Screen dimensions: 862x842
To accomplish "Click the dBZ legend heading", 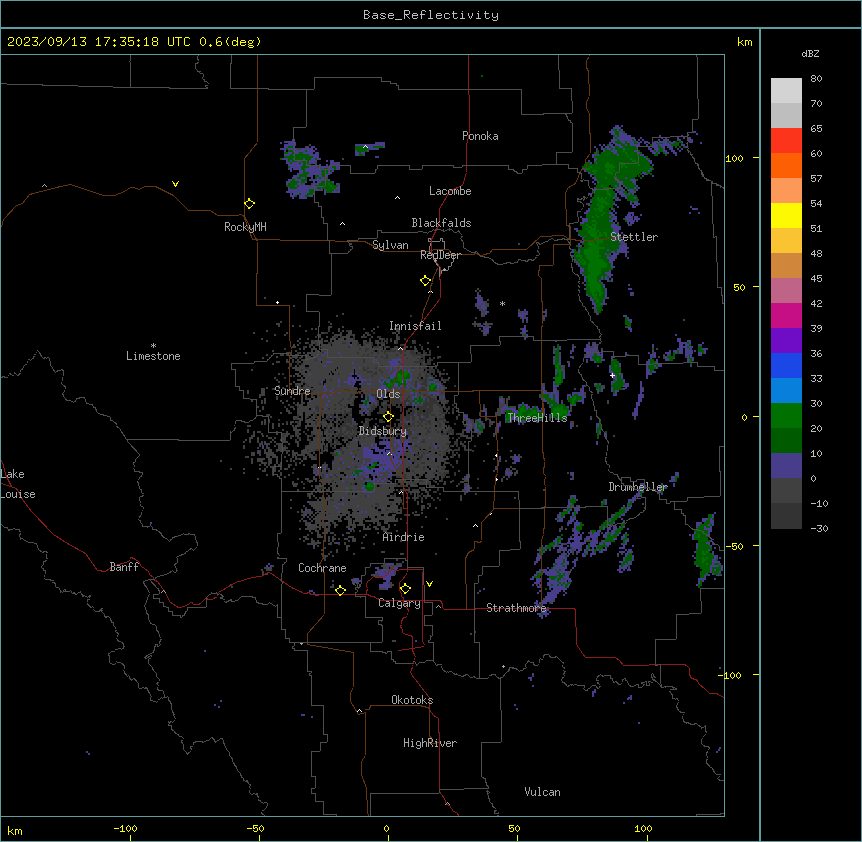I will 810,53.
